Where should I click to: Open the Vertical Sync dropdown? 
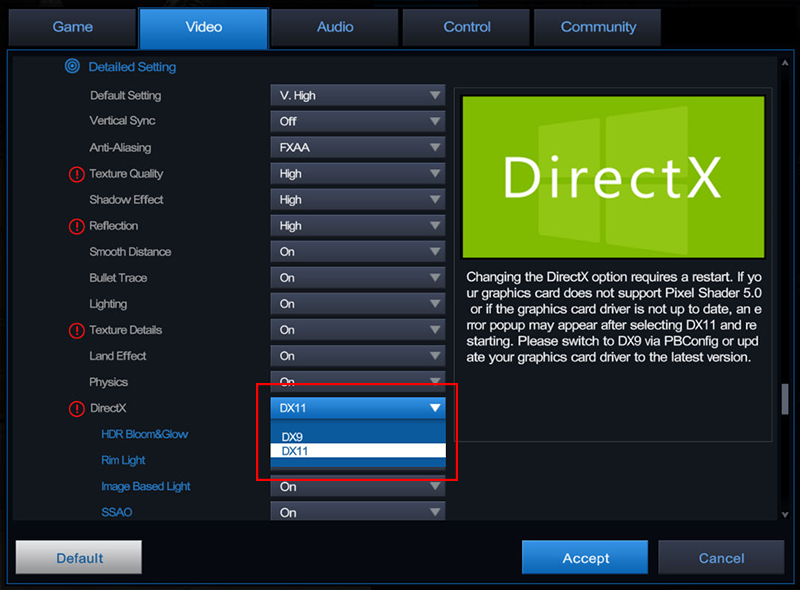(358, 121)
